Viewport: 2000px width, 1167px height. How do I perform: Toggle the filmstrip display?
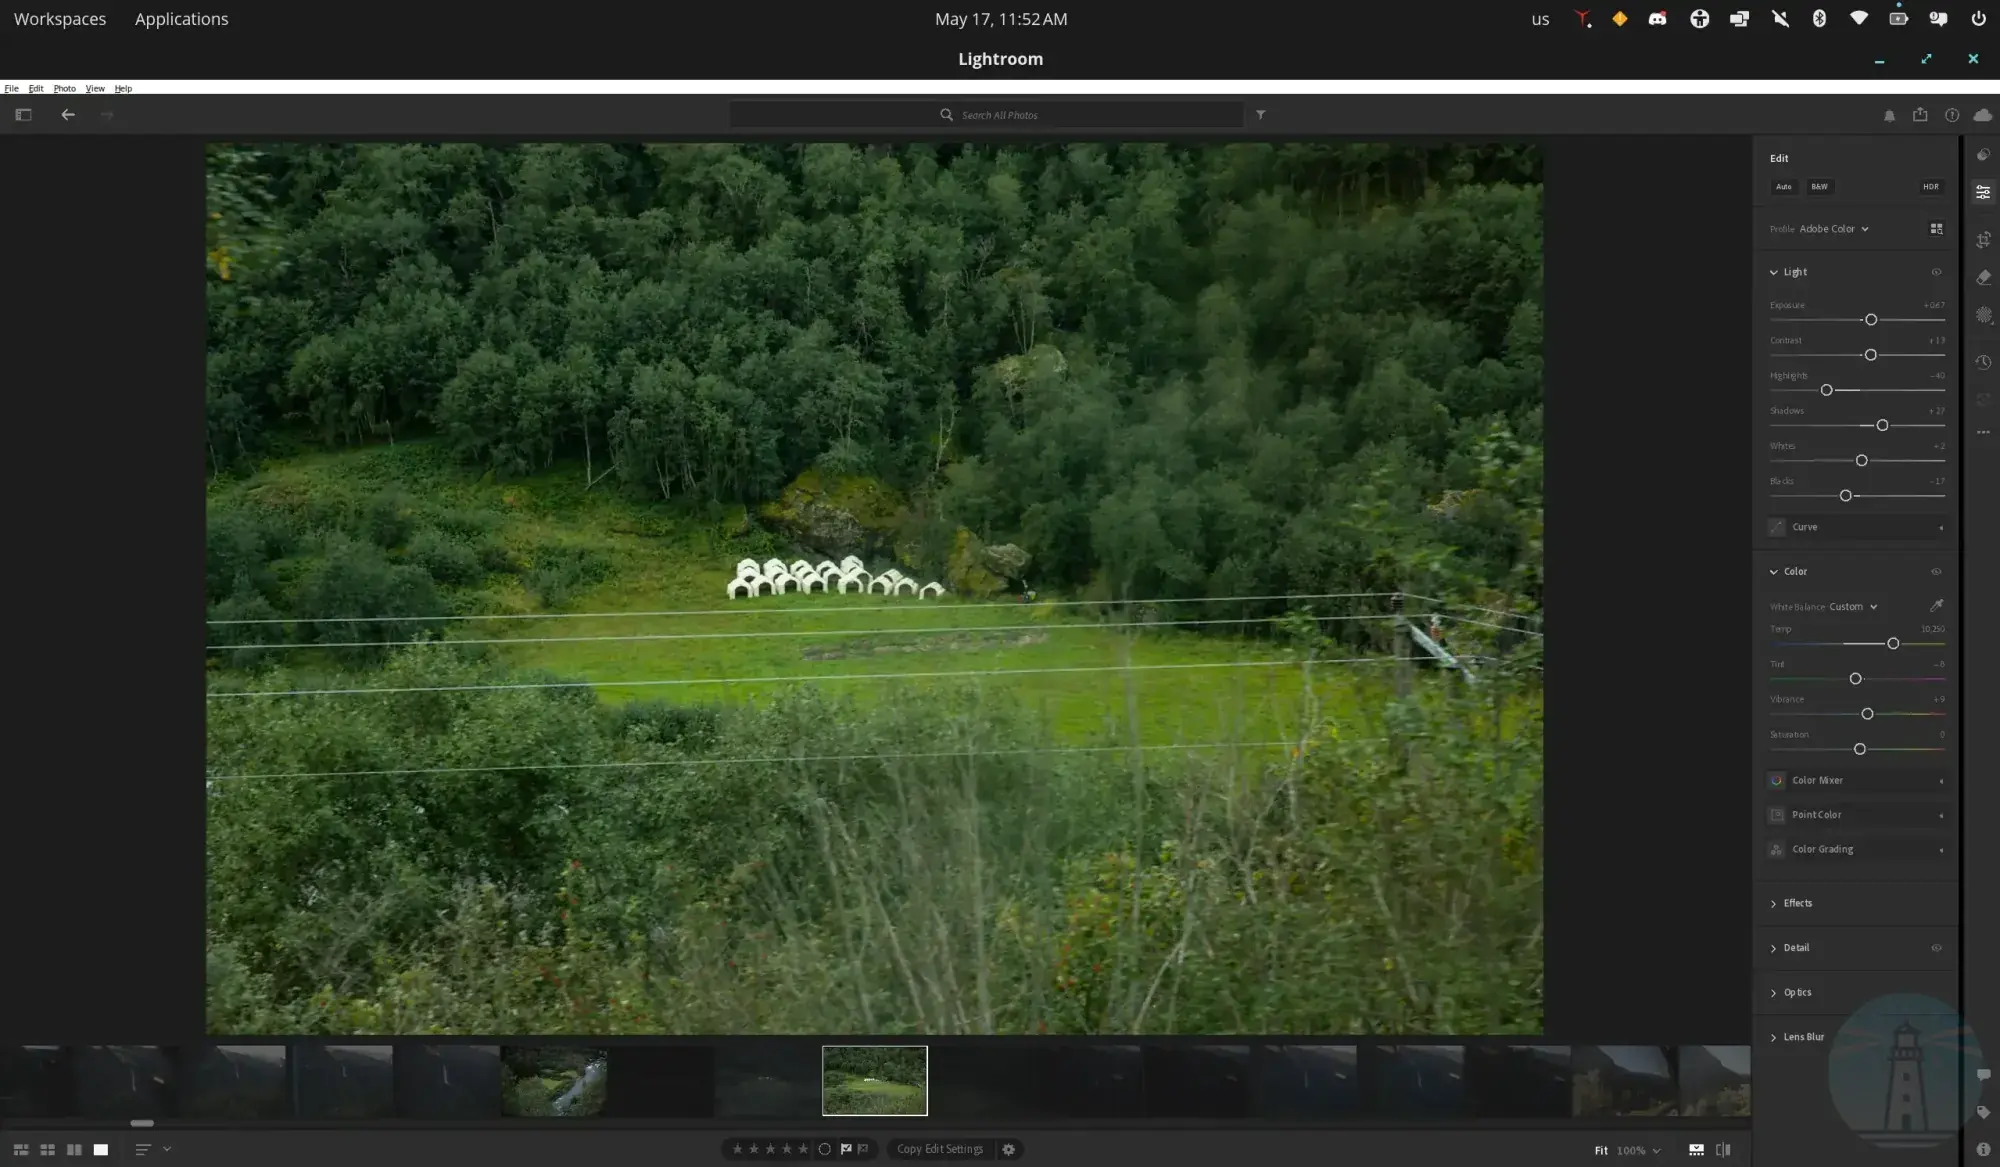tap(1696, 1150)
